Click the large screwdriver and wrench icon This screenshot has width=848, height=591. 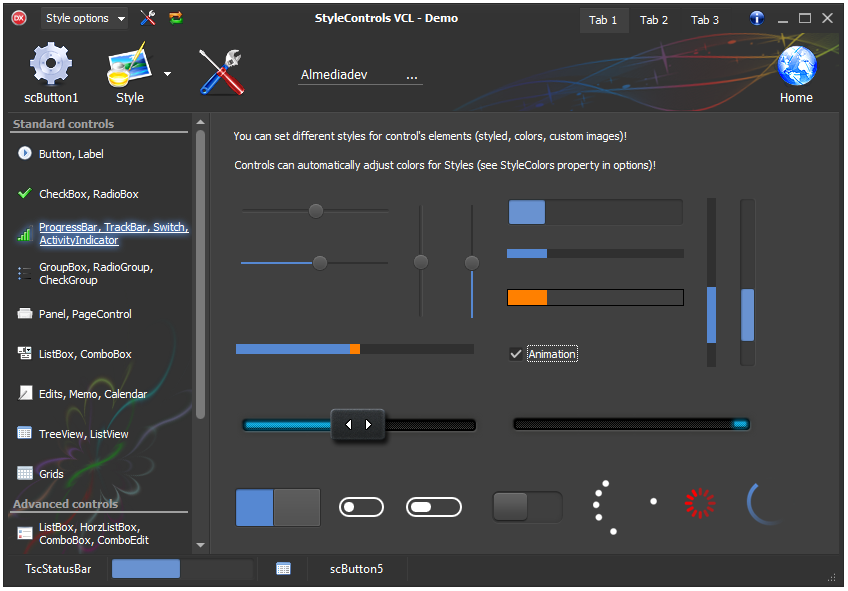(221, 72)
